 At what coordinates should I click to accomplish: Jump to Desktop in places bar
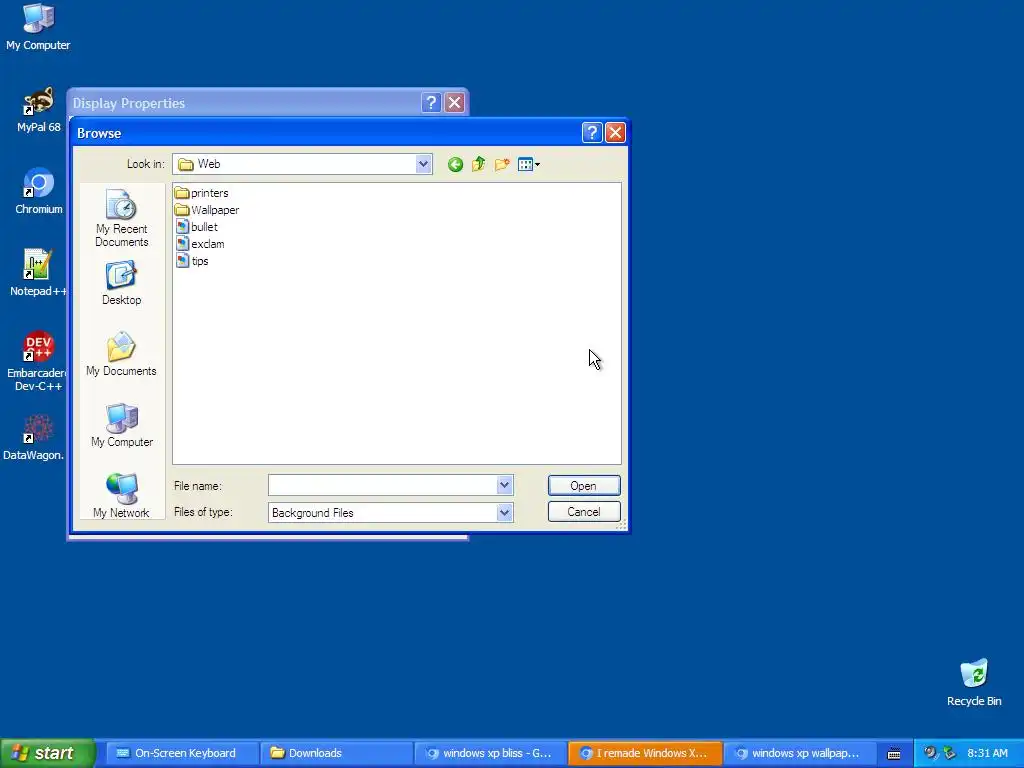121,283
